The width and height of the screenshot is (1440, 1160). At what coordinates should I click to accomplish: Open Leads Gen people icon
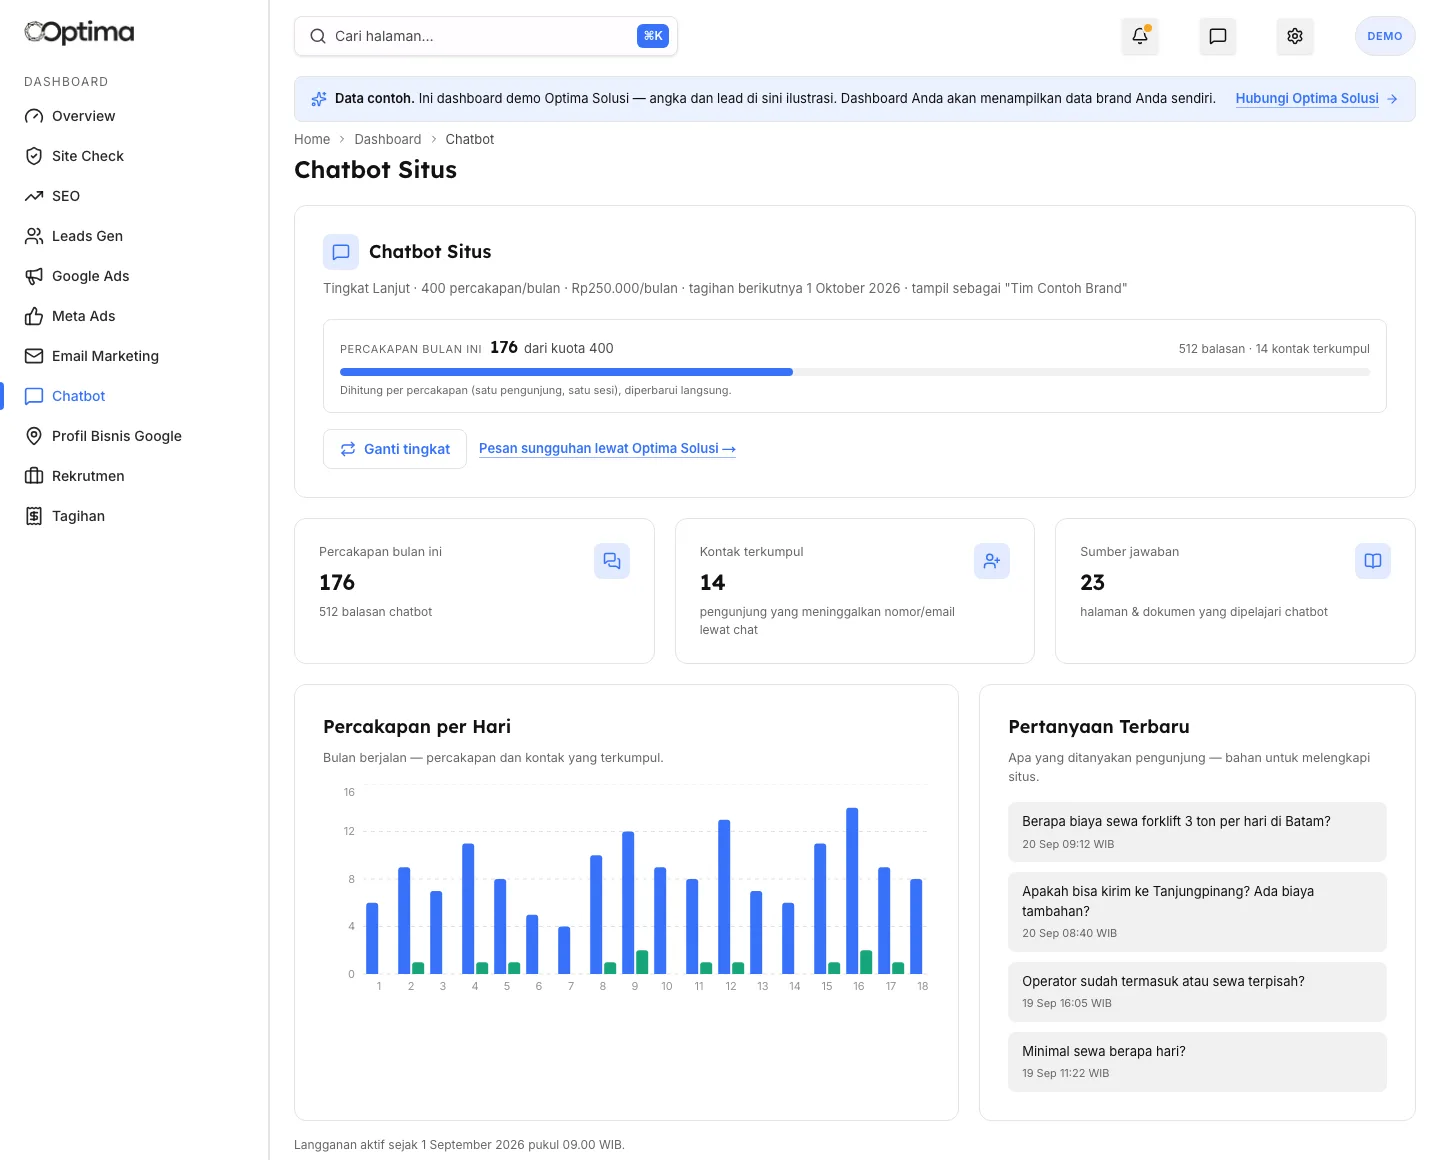point(34,236)
